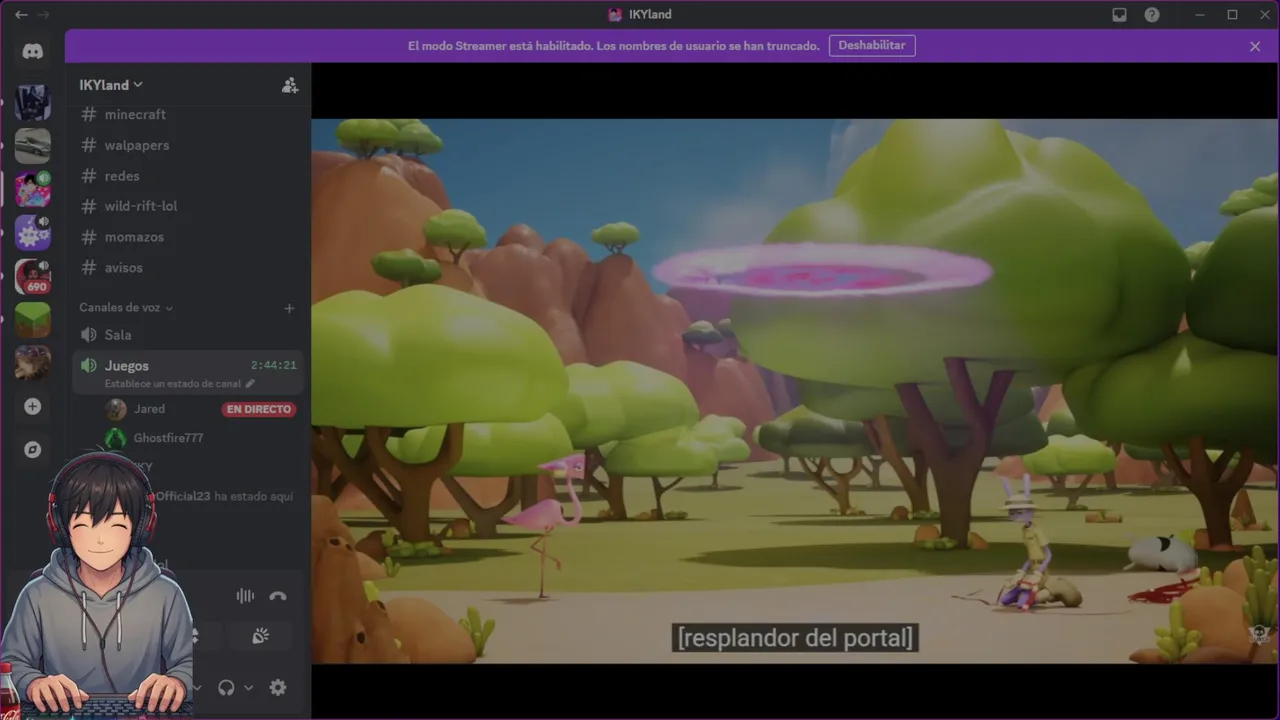Viewport: 1280px width, 720px height.
Task: Open the soundboard megaphone button
Action: click(x=260, y=636)
